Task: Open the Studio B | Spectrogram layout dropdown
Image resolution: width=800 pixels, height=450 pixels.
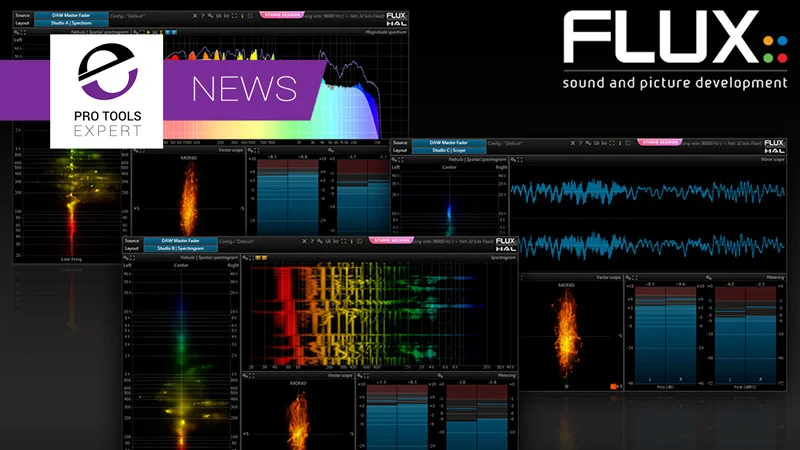Action: coord(181,248)
